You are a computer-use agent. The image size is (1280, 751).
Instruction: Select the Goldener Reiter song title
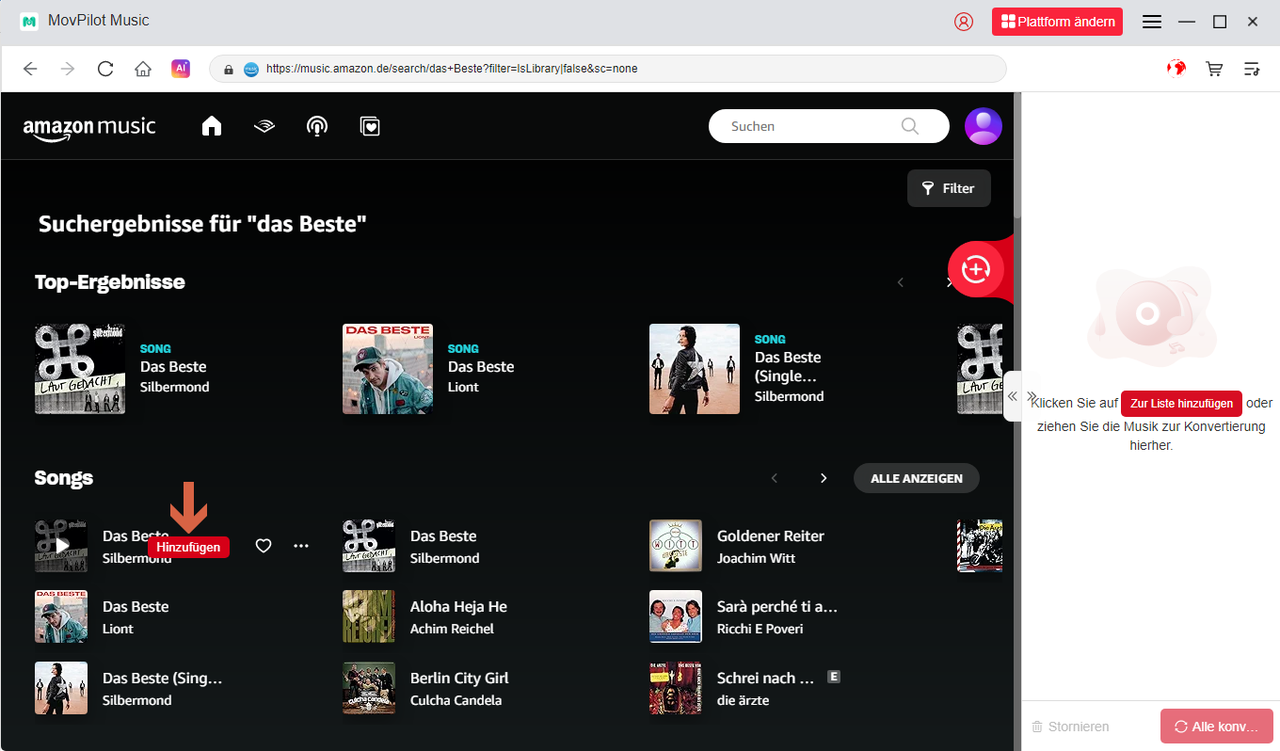770,536
